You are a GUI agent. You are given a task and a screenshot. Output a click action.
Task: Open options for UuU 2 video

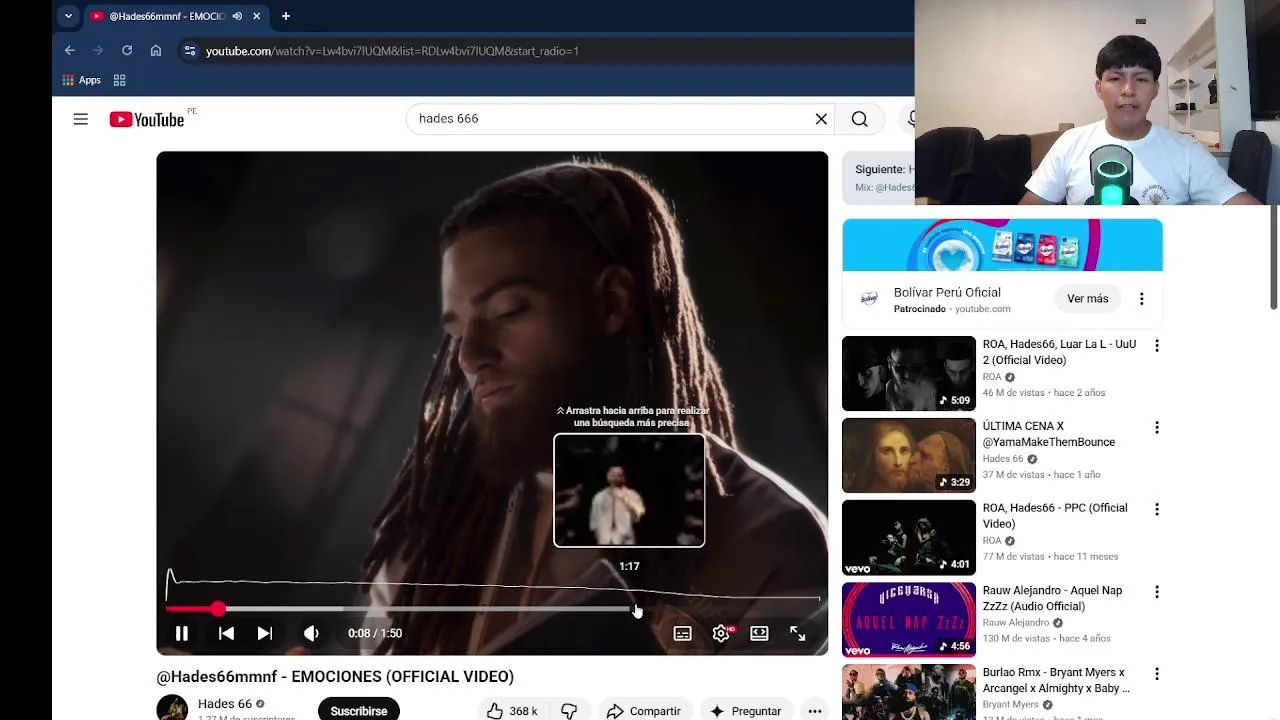click(x=1157, y=346)
